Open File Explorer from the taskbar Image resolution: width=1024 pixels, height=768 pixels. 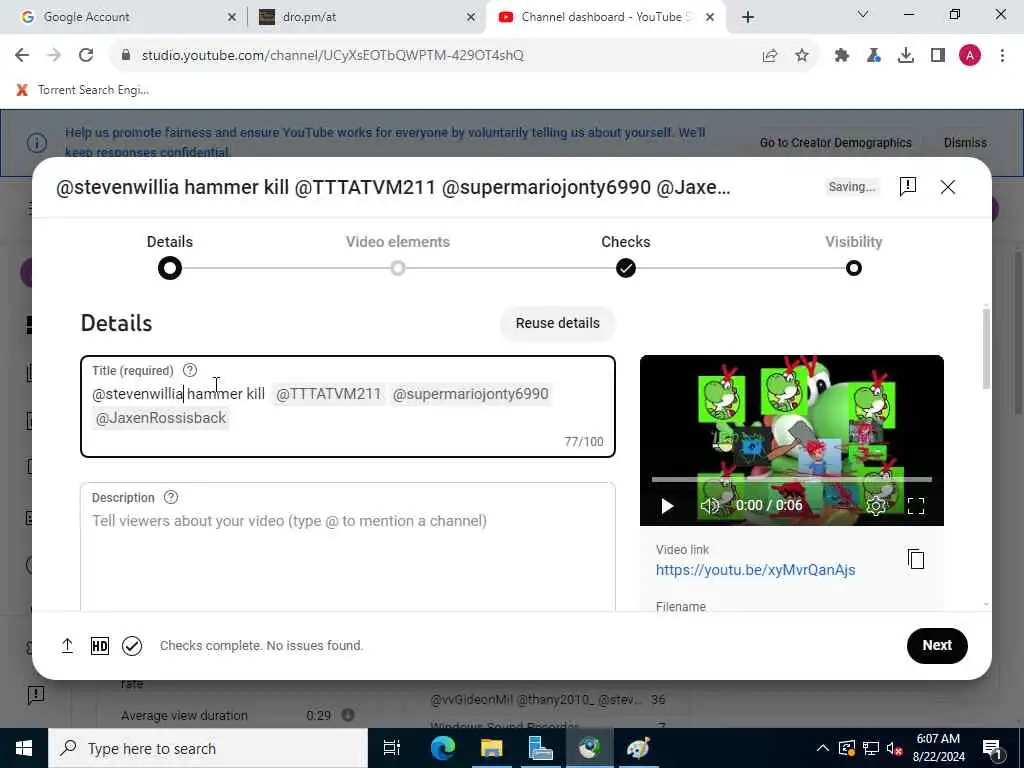click(491, 748)
